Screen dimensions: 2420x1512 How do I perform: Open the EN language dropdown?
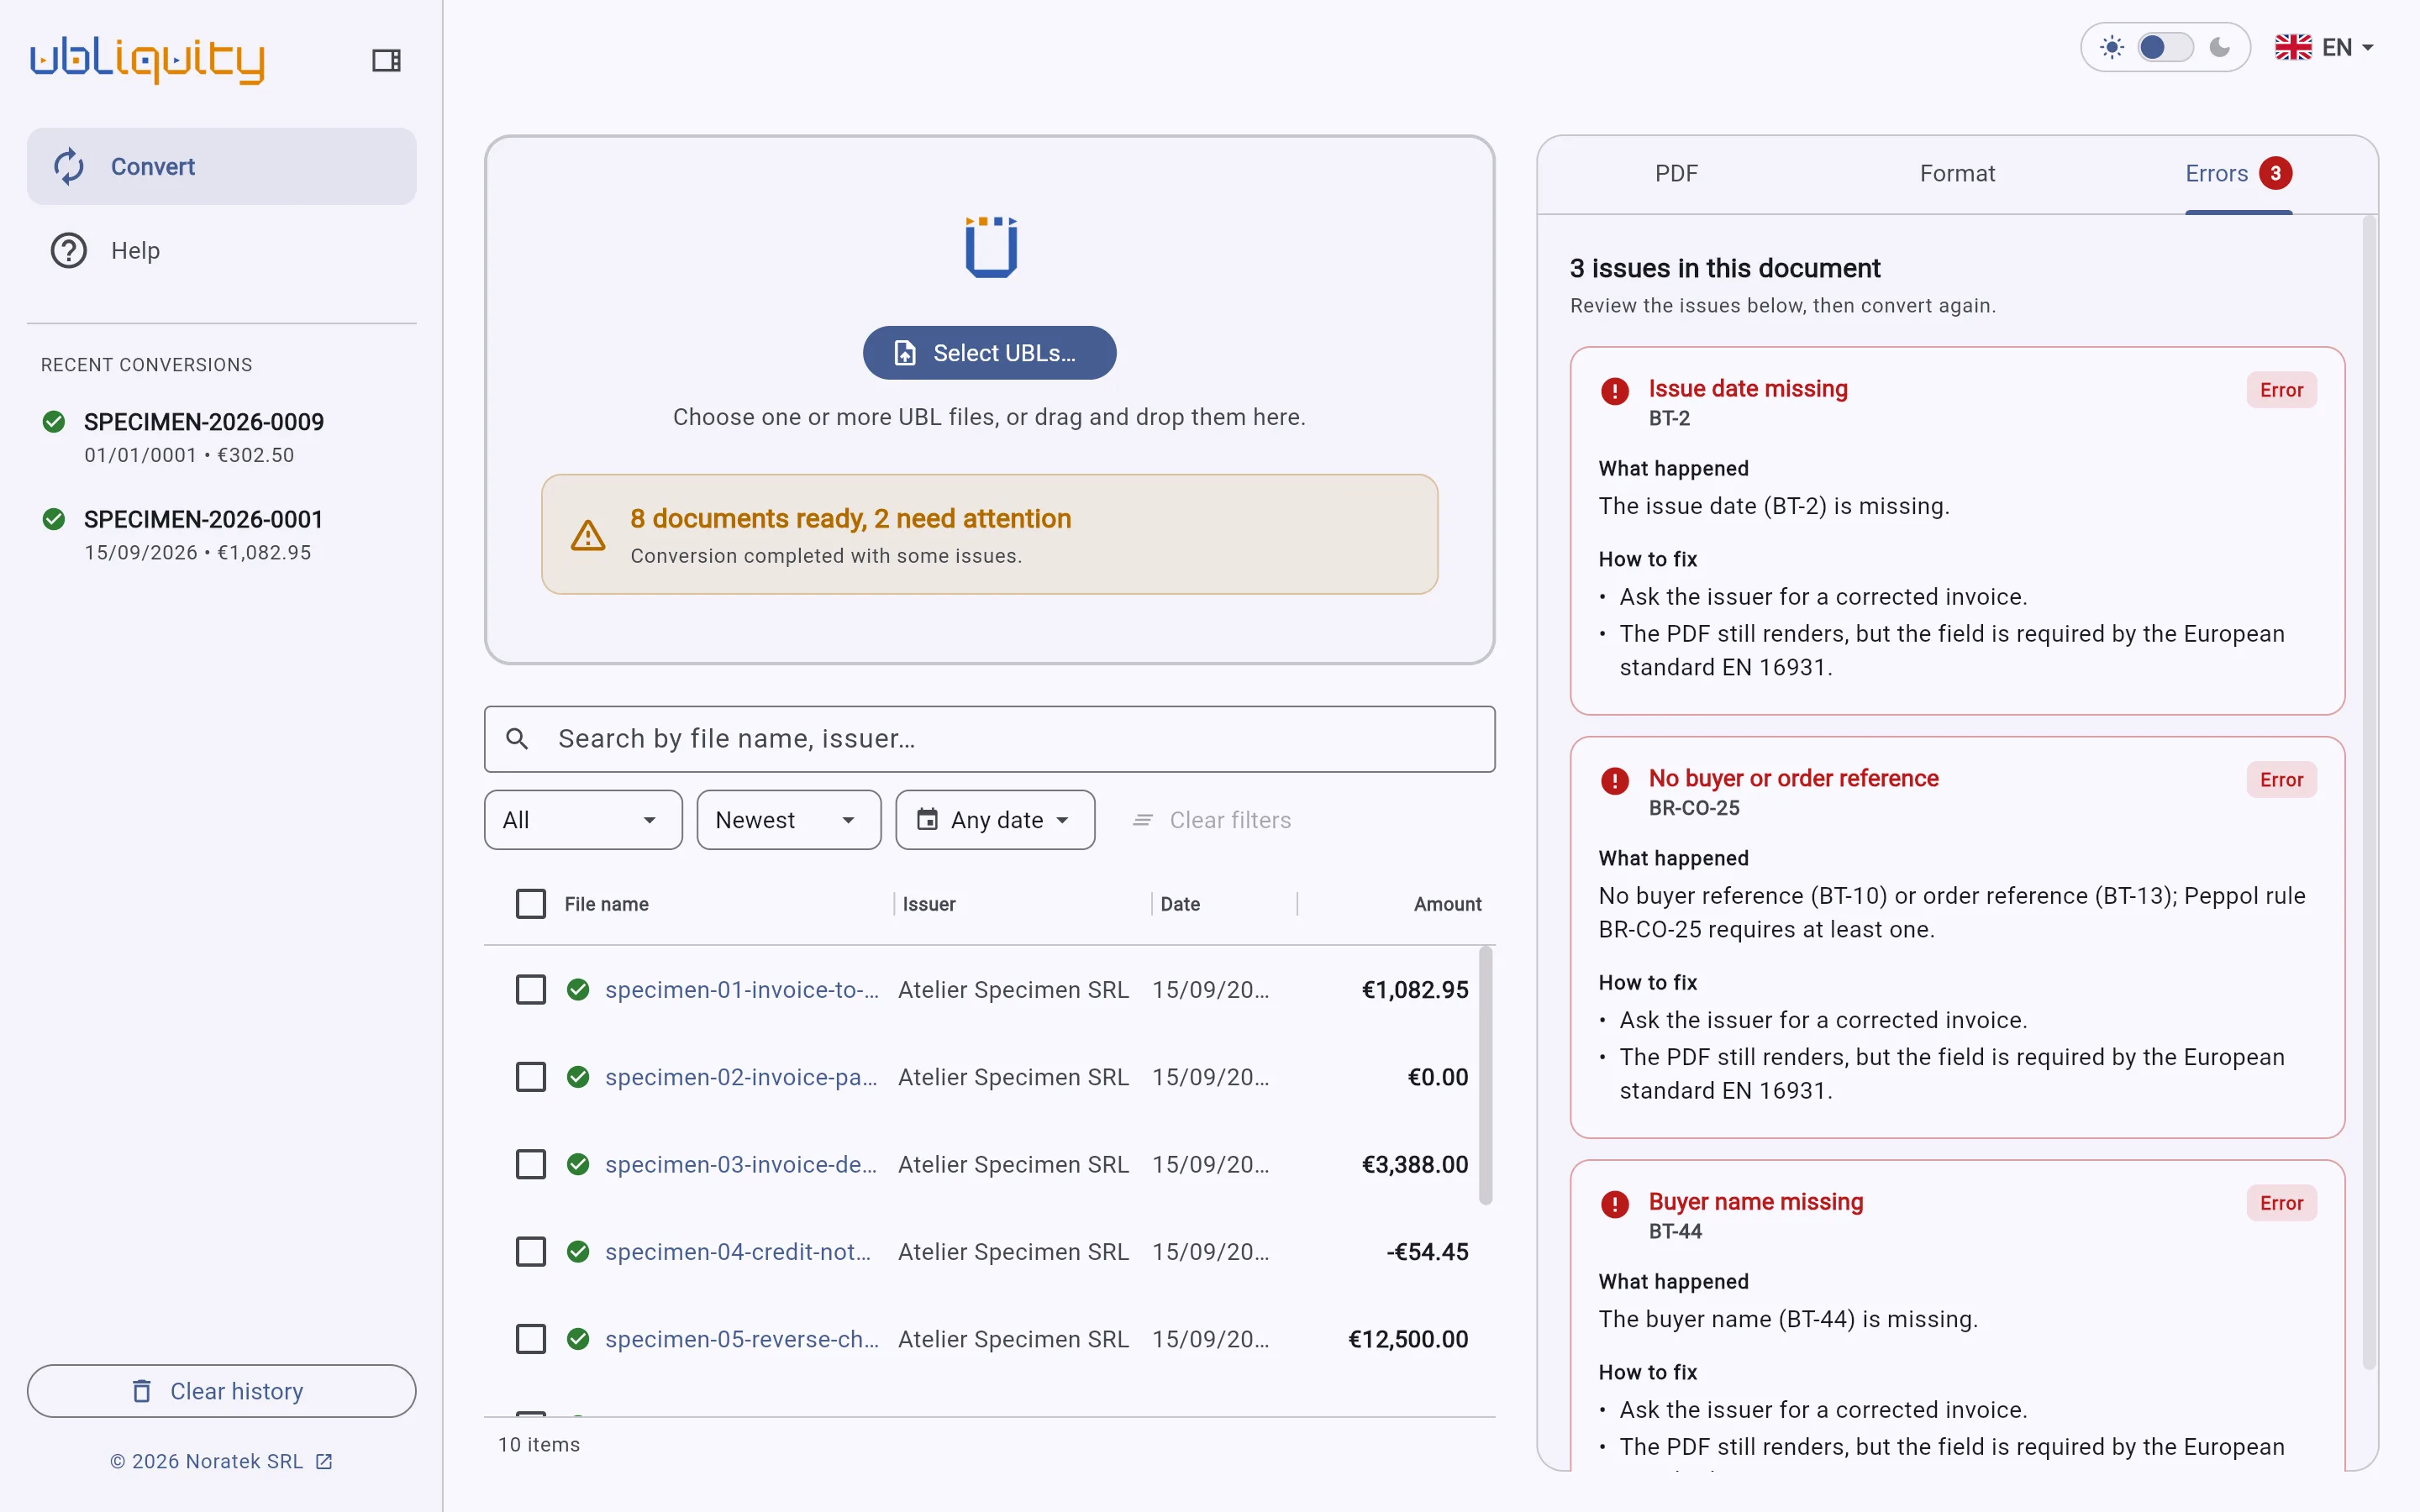(2324, 47)
